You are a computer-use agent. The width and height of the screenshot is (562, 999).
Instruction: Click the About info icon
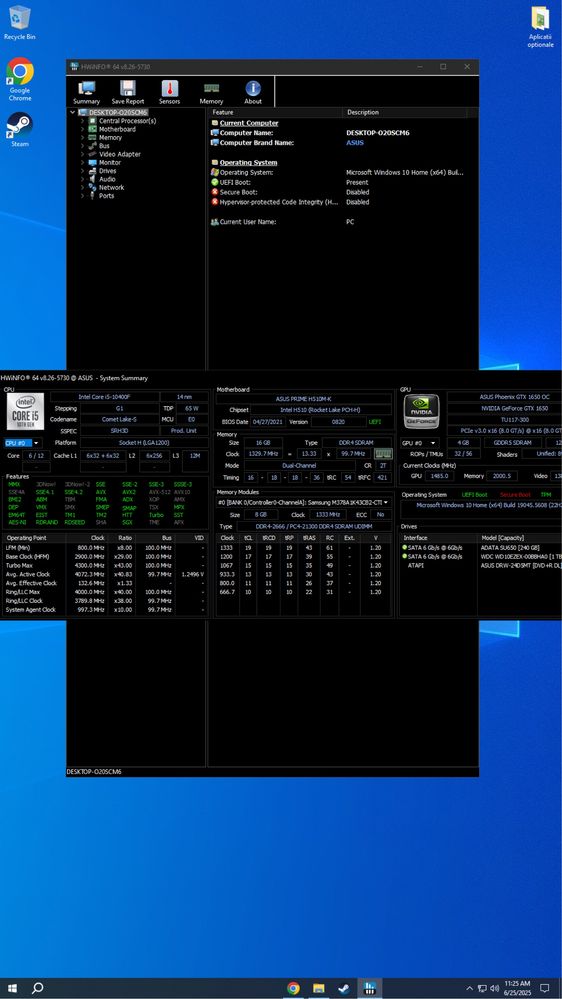click(x=253, y=92)
